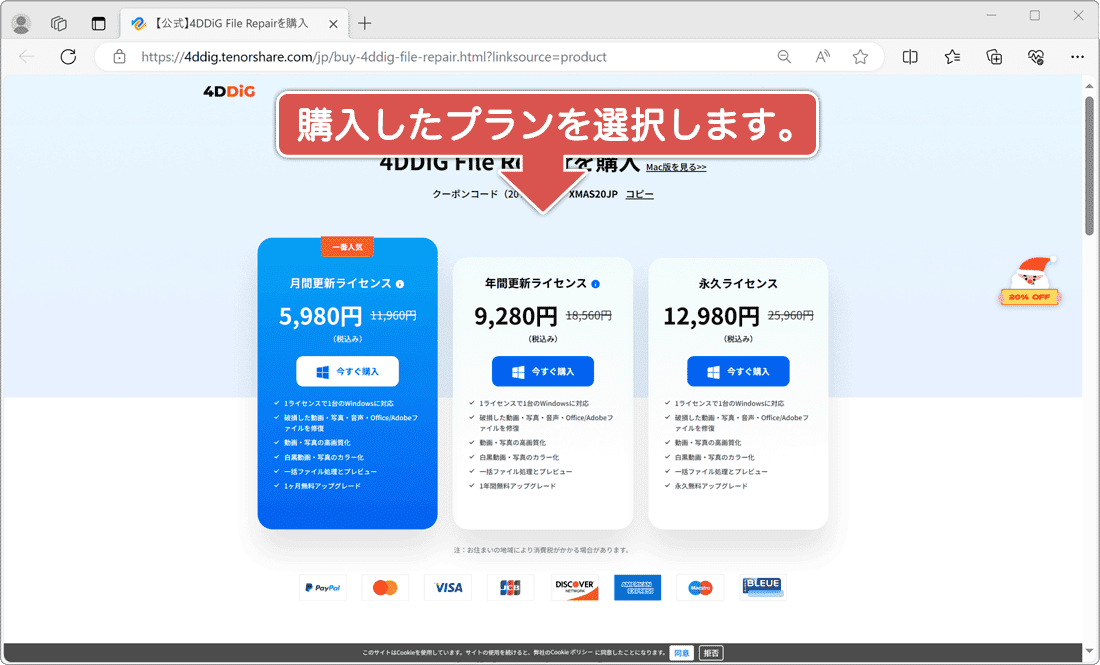Accept cookies with the 同意 button

[681, 652]
